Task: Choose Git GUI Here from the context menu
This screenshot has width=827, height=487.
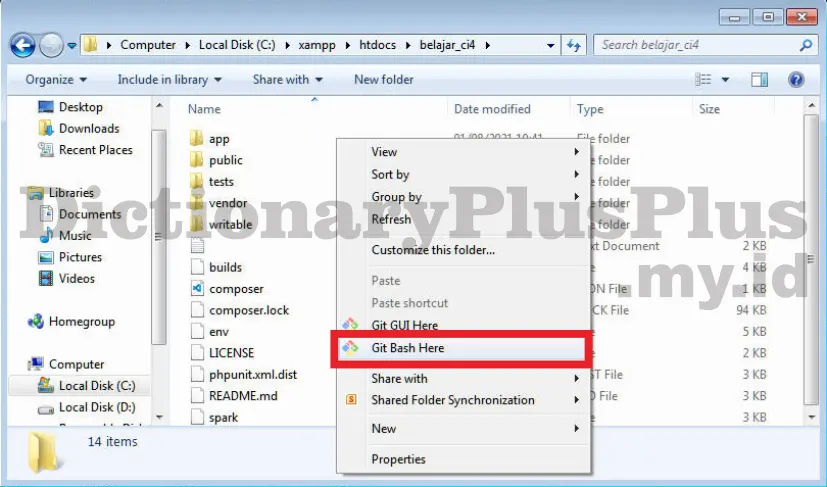Action: (463, 325)
